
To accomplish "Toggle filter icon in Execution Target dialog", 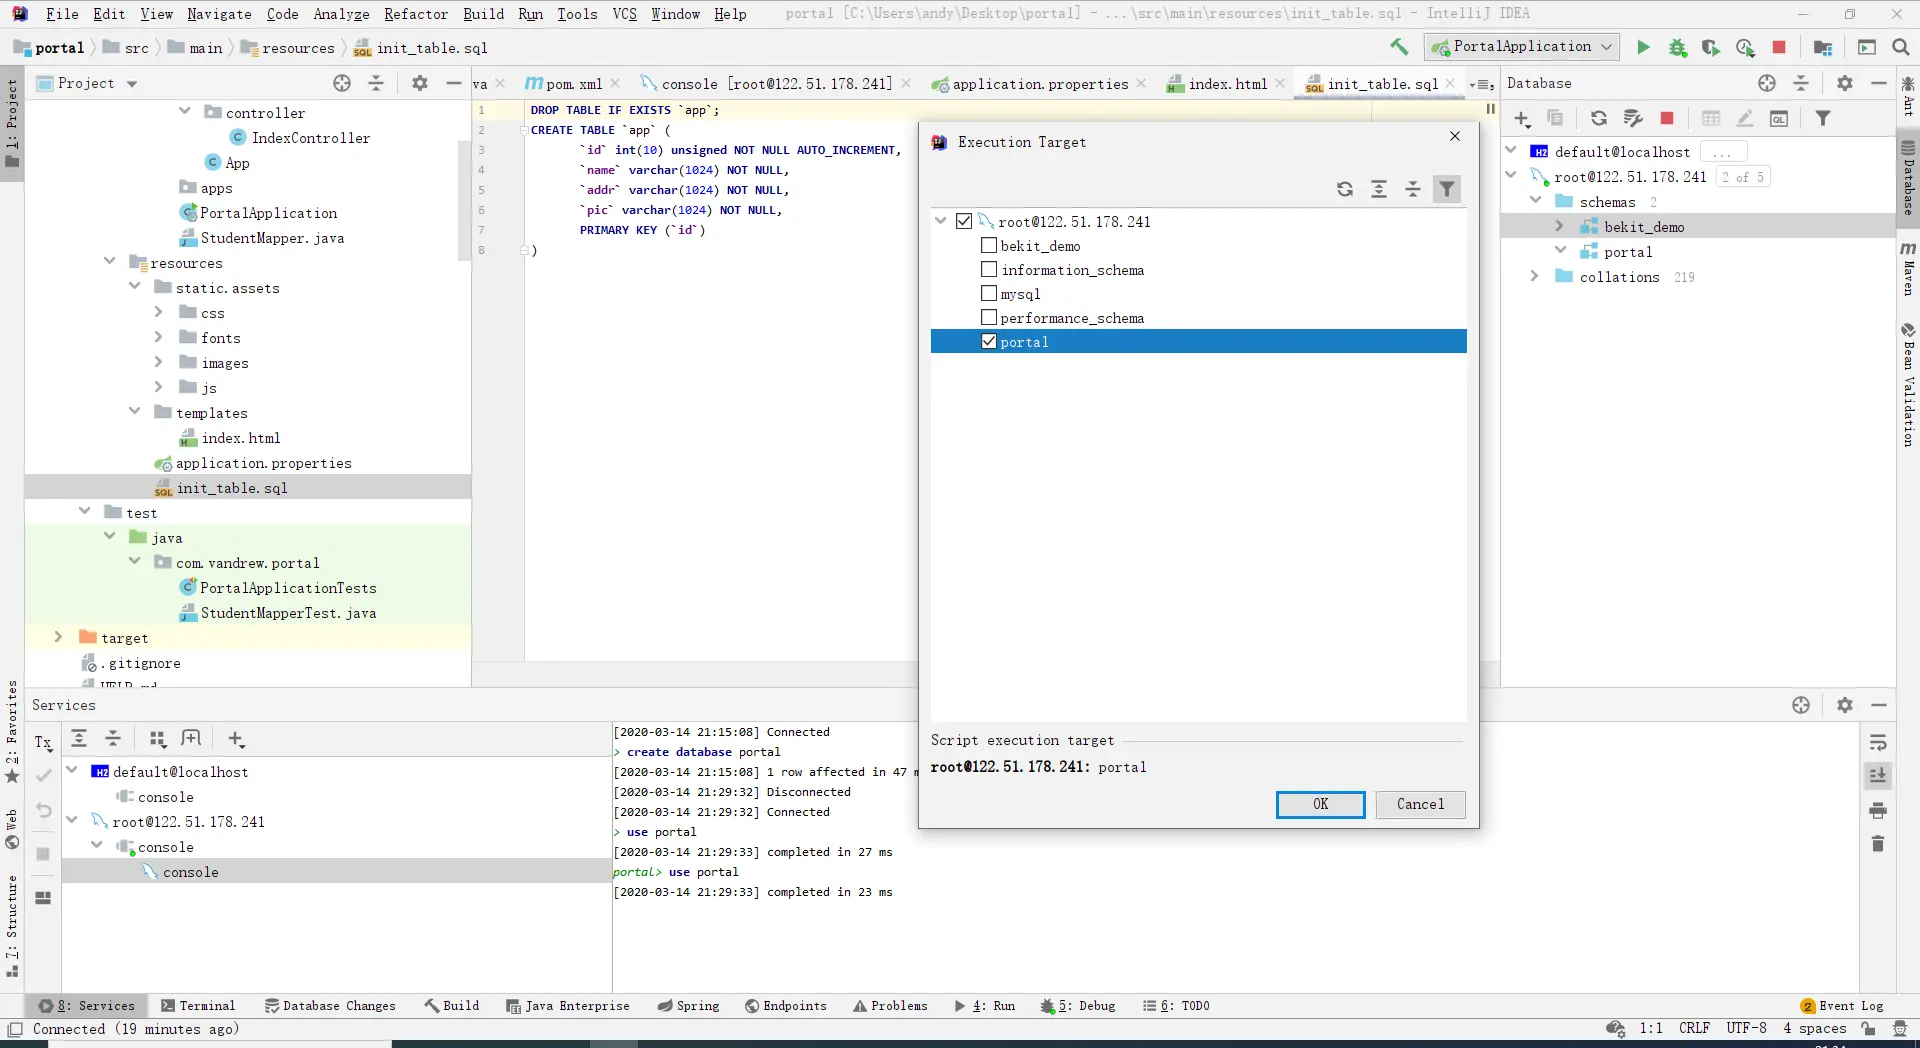I will pos(1447,189).
